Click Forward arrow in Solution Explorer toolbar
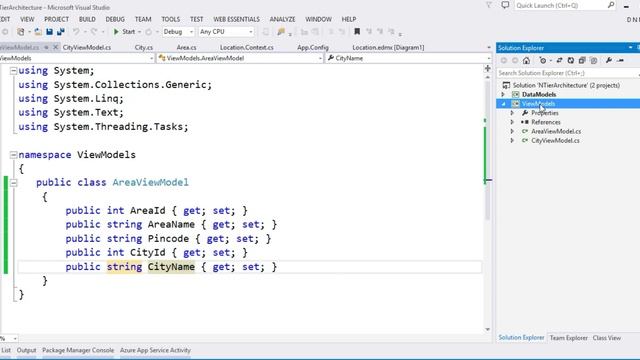Screen dimensions: 640x360 (x=515, y=60)
